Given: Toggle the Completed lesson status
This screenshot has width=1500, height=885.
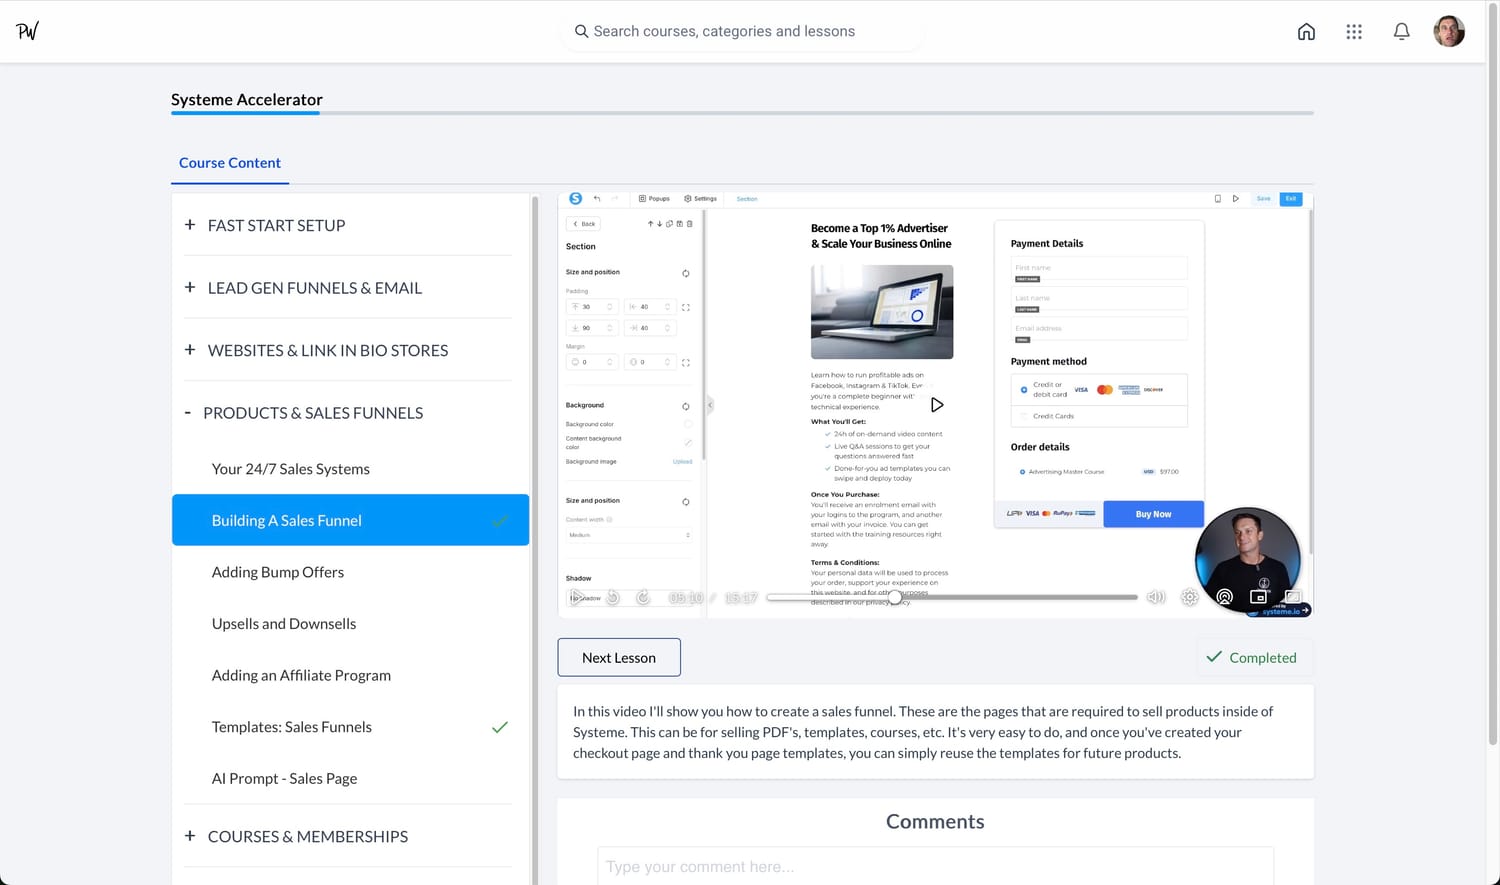Looking at the screenshot, I should (x=1254, y=657).
